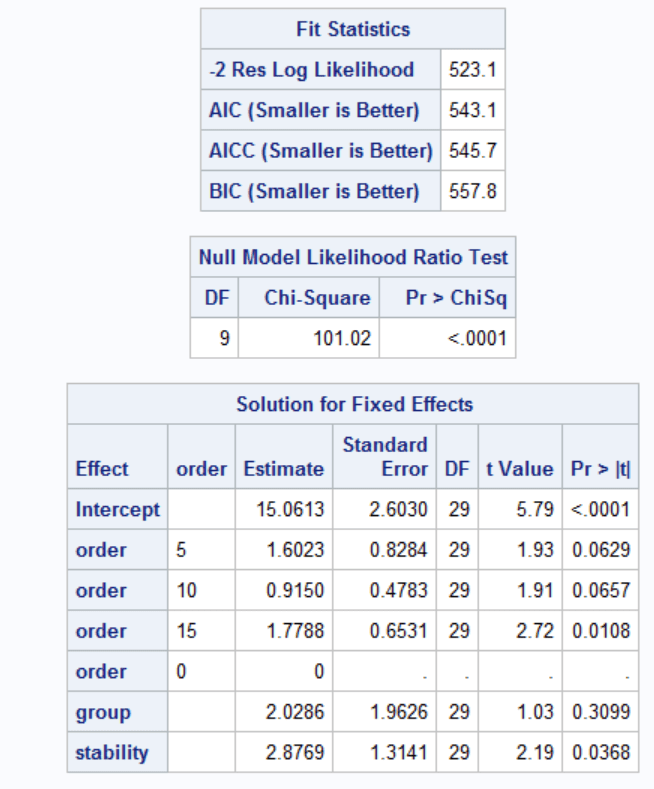The height and width of the screenshot is (789, 654).
Task: Click the BIC (Smaller is Better) label
Action: [314, 191]
